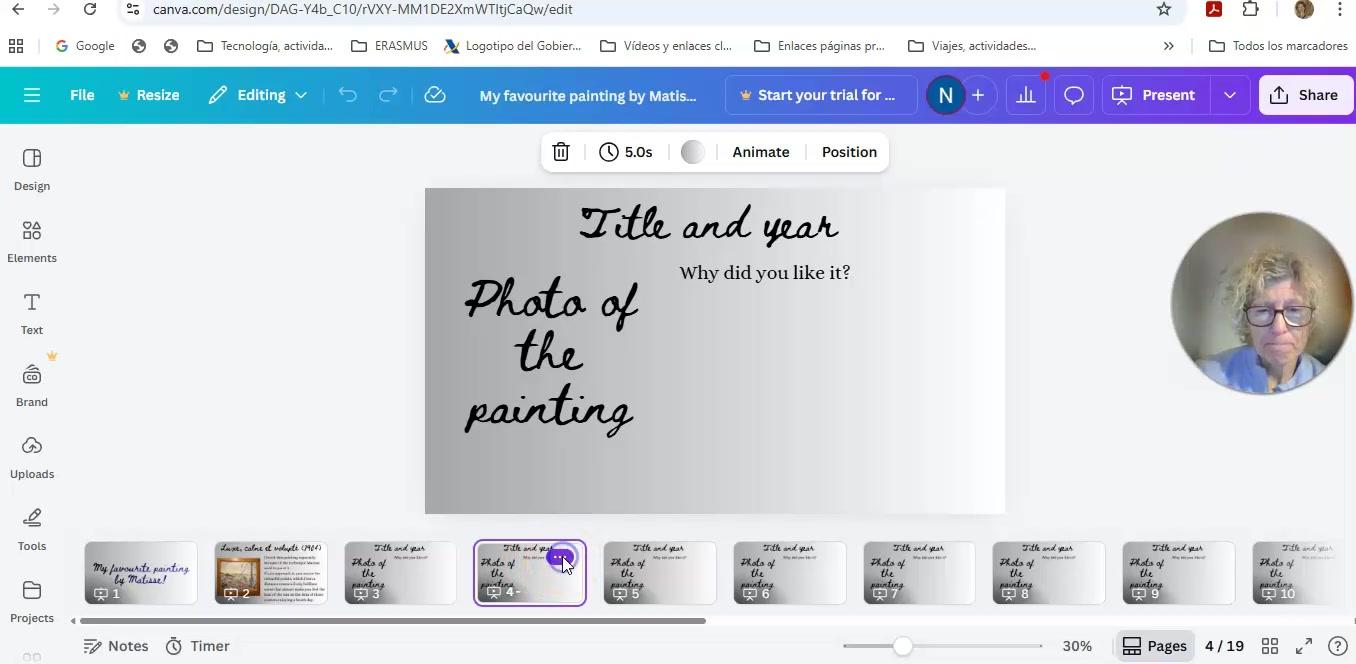Open page 4 more options button
The width and height of the screenshot is (1356, 664).
(x=559, y=558)
